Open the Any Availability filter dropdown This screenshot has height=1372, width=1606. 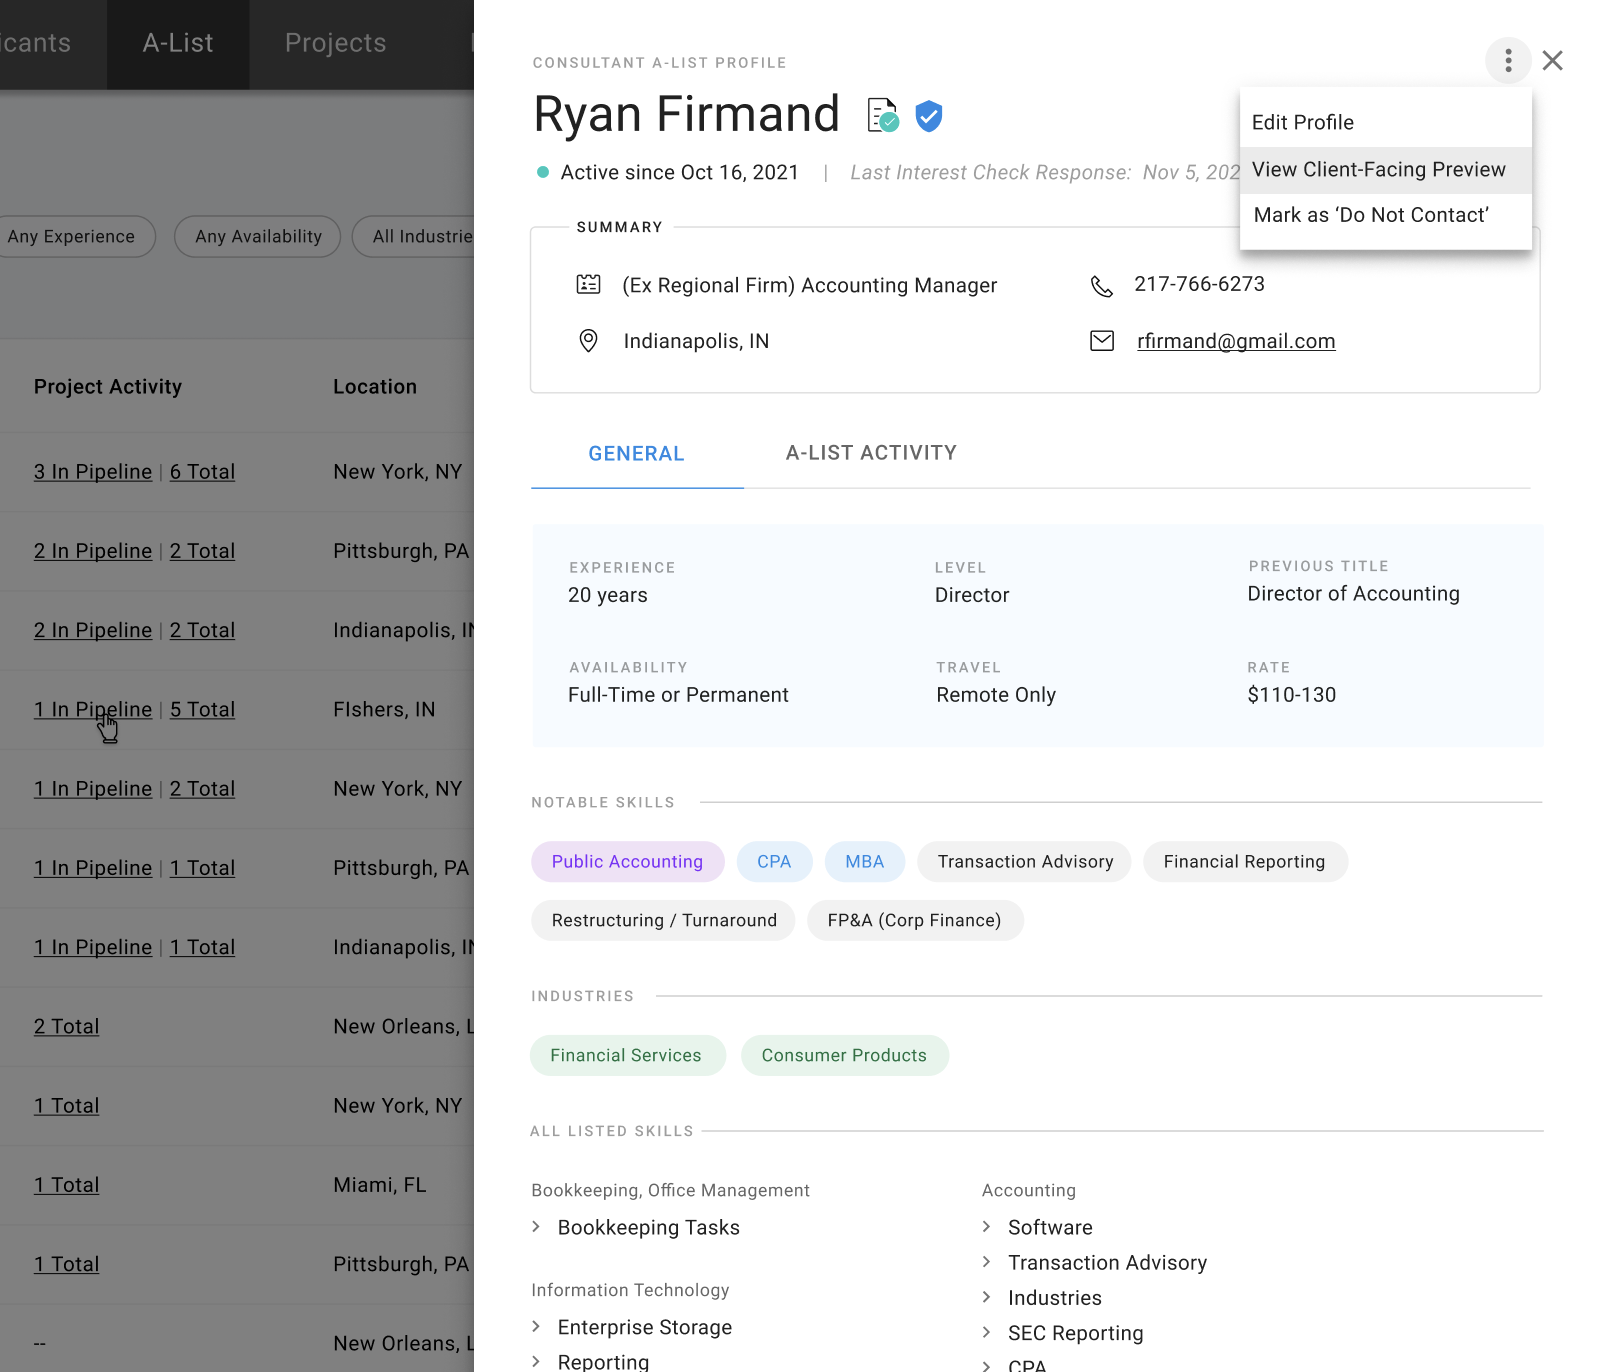point(257,236)
